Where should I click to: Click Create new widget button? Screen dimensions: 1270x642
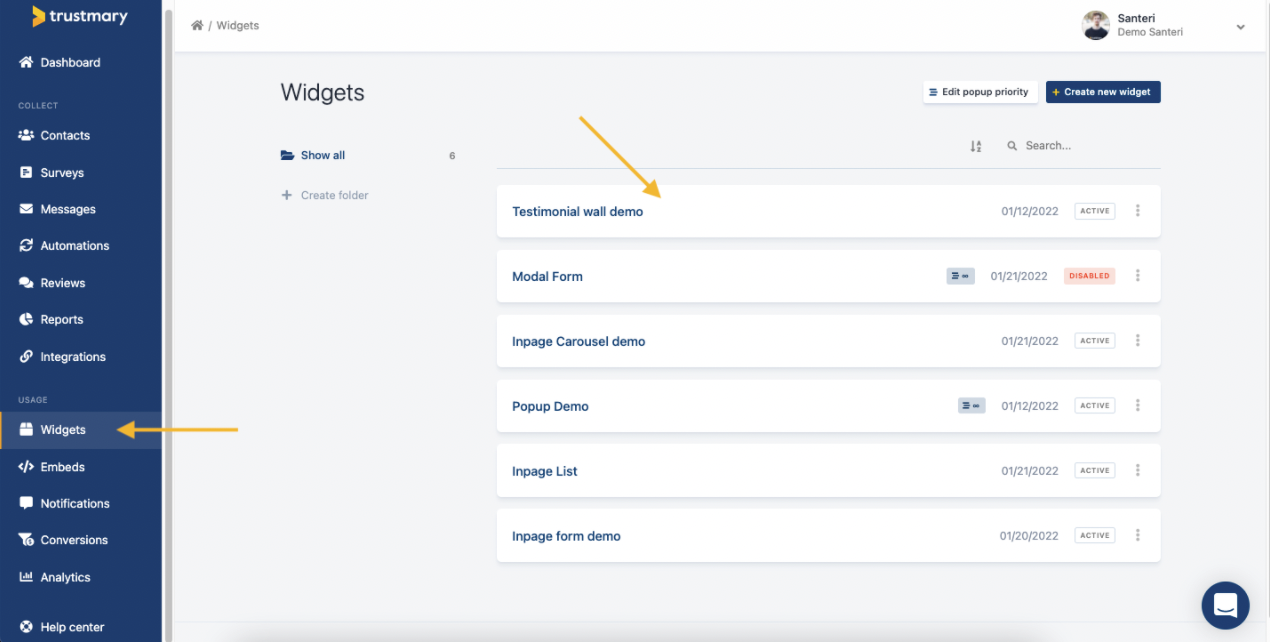(1103, 92)
